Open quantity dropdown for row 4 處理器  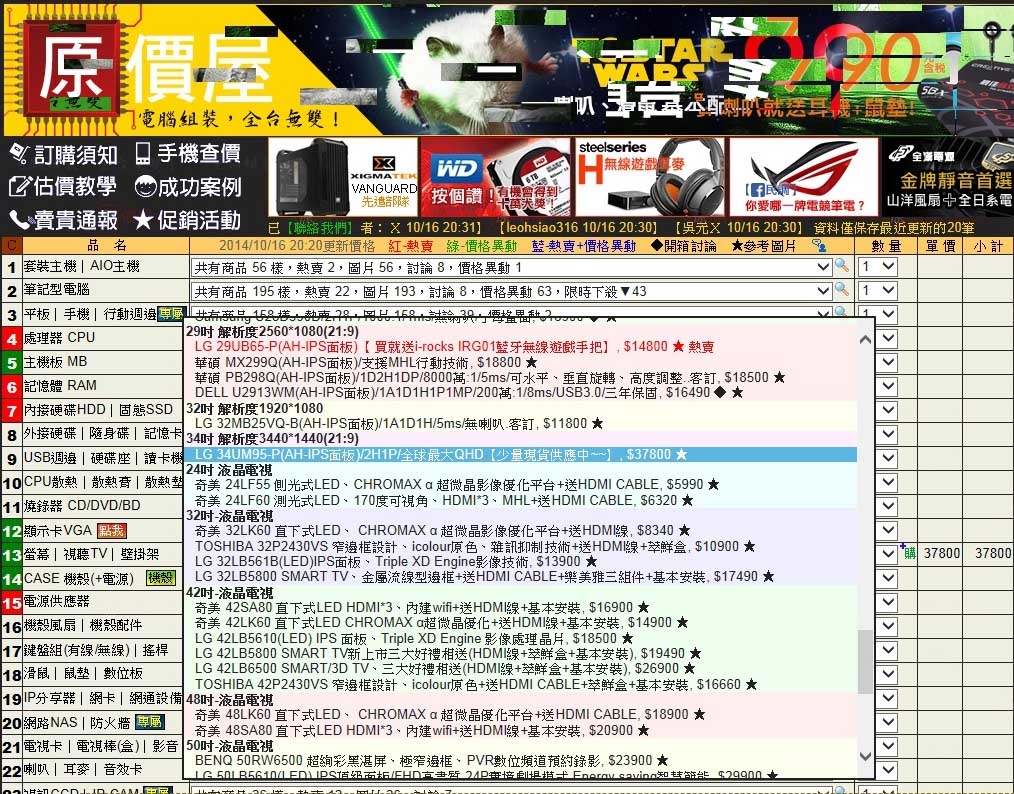pyautogui.click(x=887, y=338)
